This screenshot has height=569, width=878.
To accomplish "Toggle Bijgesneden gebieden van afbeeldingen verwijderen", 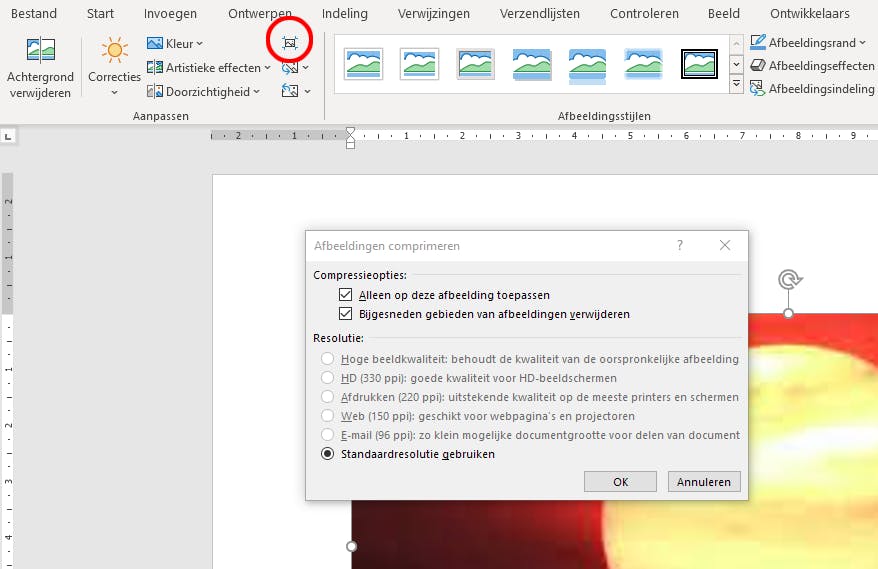I will pos(345,314).
